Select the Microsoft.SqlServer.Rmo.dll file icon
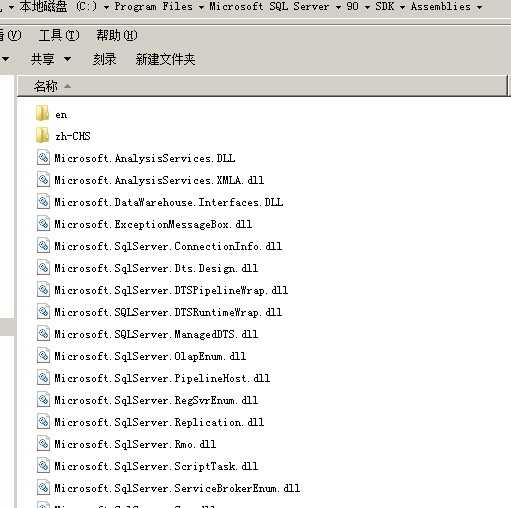This screenshot has width=511, height=508. [43, 444]
